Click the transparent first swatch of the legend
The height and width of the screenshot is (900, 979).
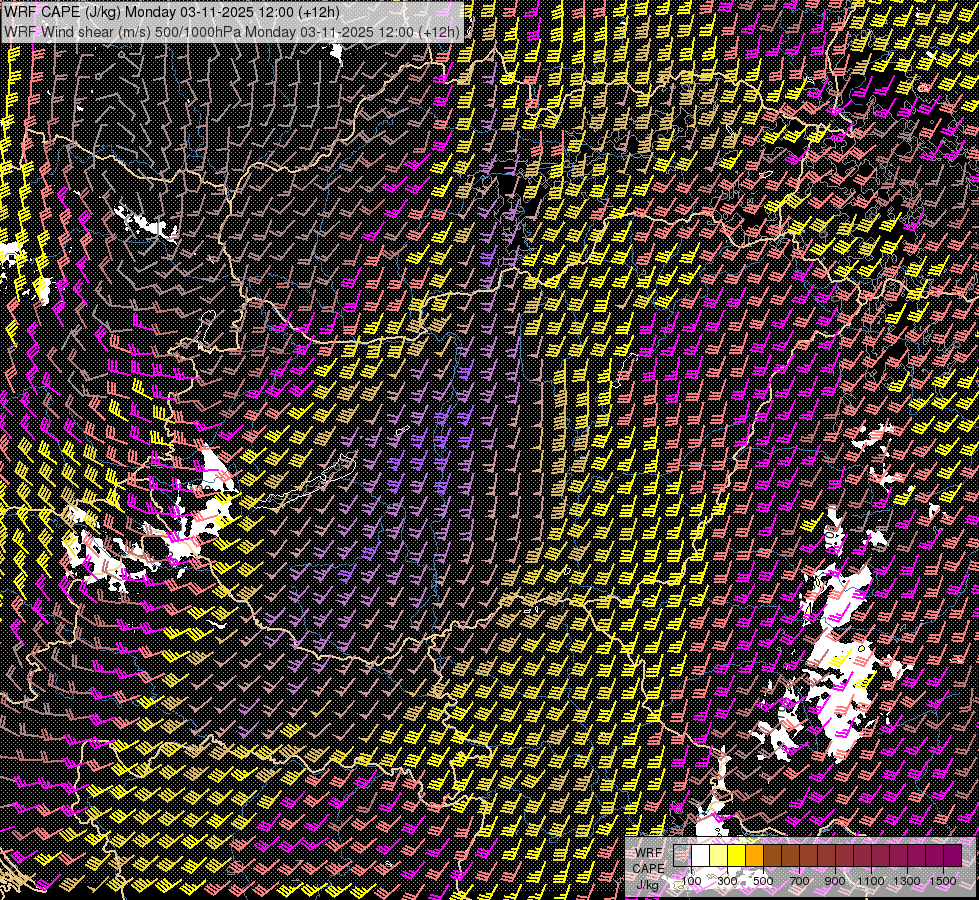click(x=682, y=855)
